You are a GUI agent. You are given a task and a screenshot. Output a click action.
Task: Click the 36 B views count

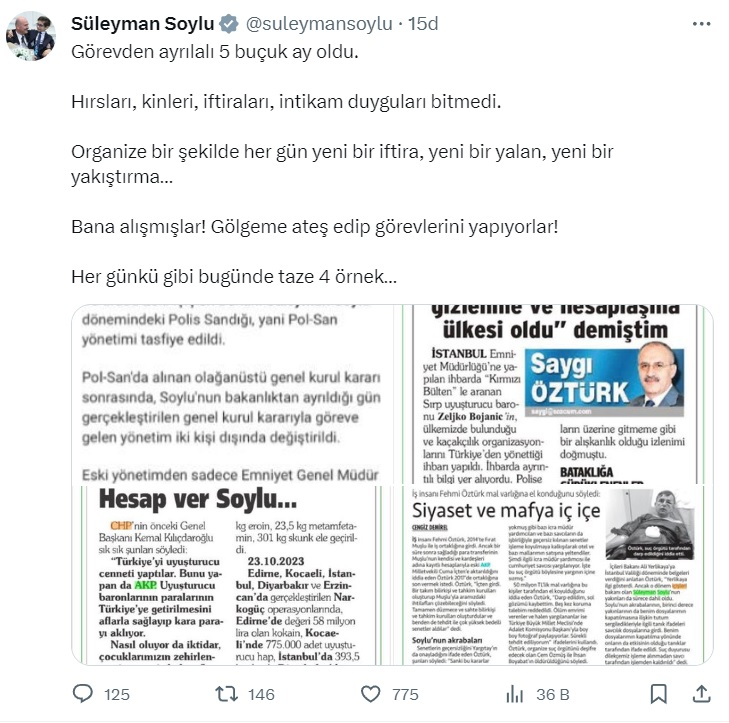[x=552, y=695]
